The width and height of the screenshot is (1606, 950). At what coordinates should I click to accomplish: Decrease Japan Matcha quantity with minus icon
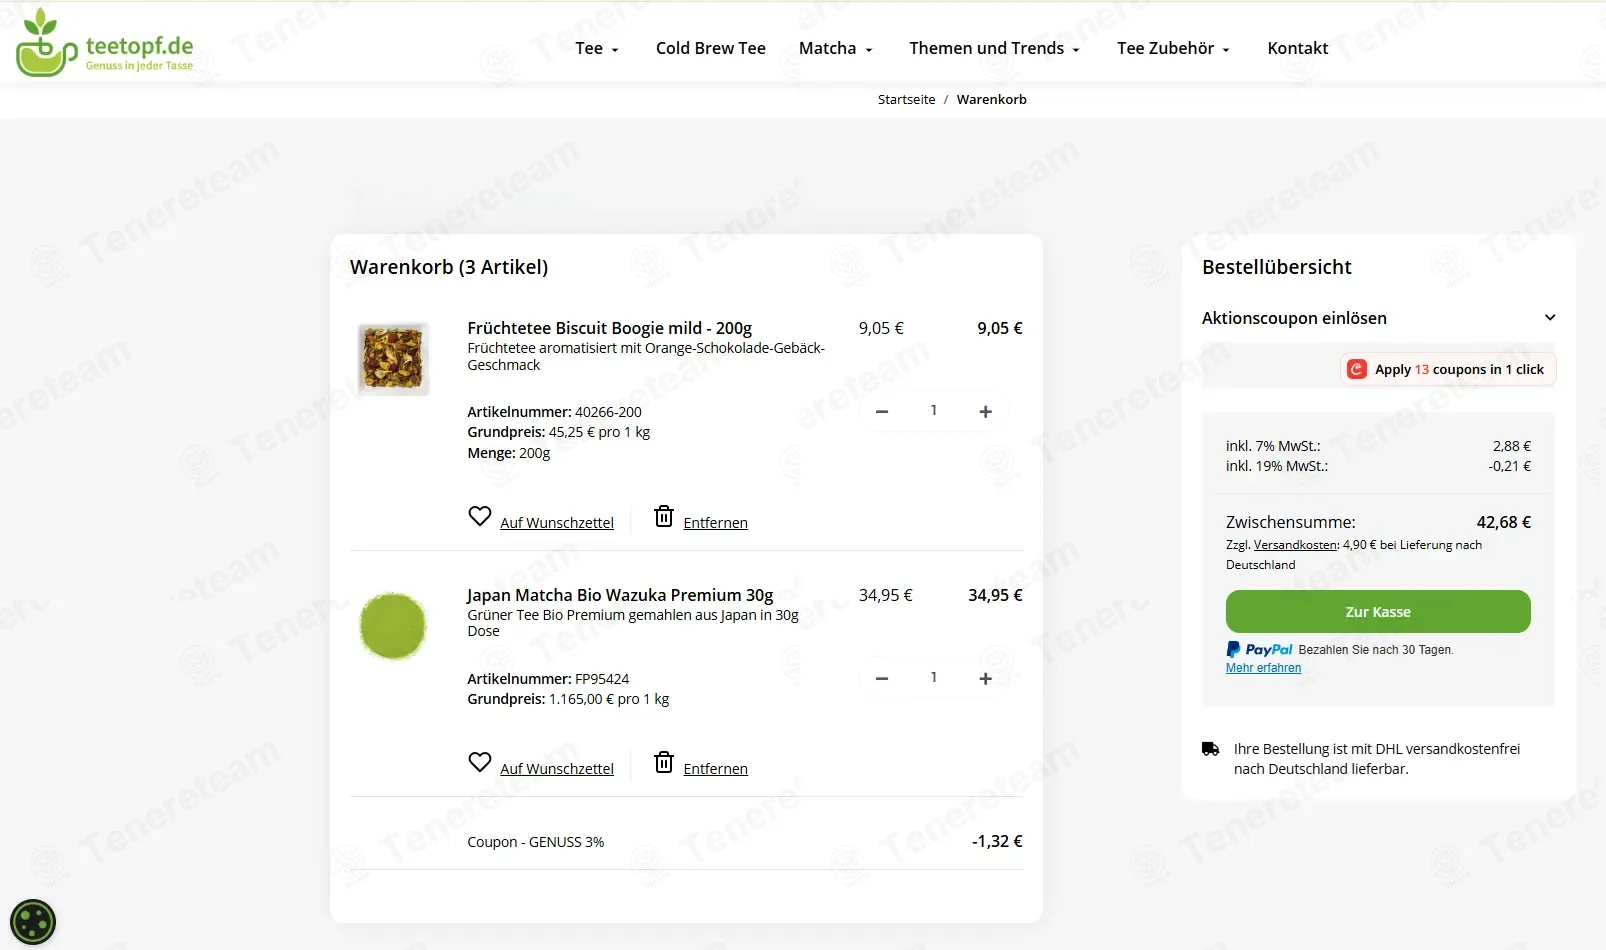[x=882, y=678]
